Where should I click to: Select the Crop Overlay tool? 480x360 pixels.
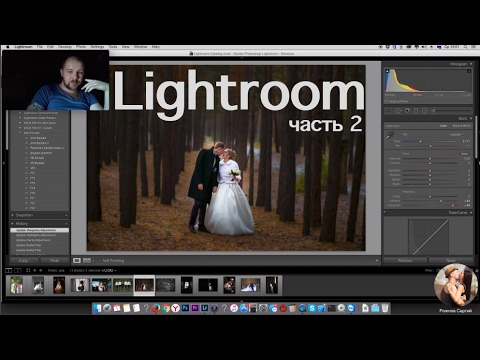[x=389, y=110]
